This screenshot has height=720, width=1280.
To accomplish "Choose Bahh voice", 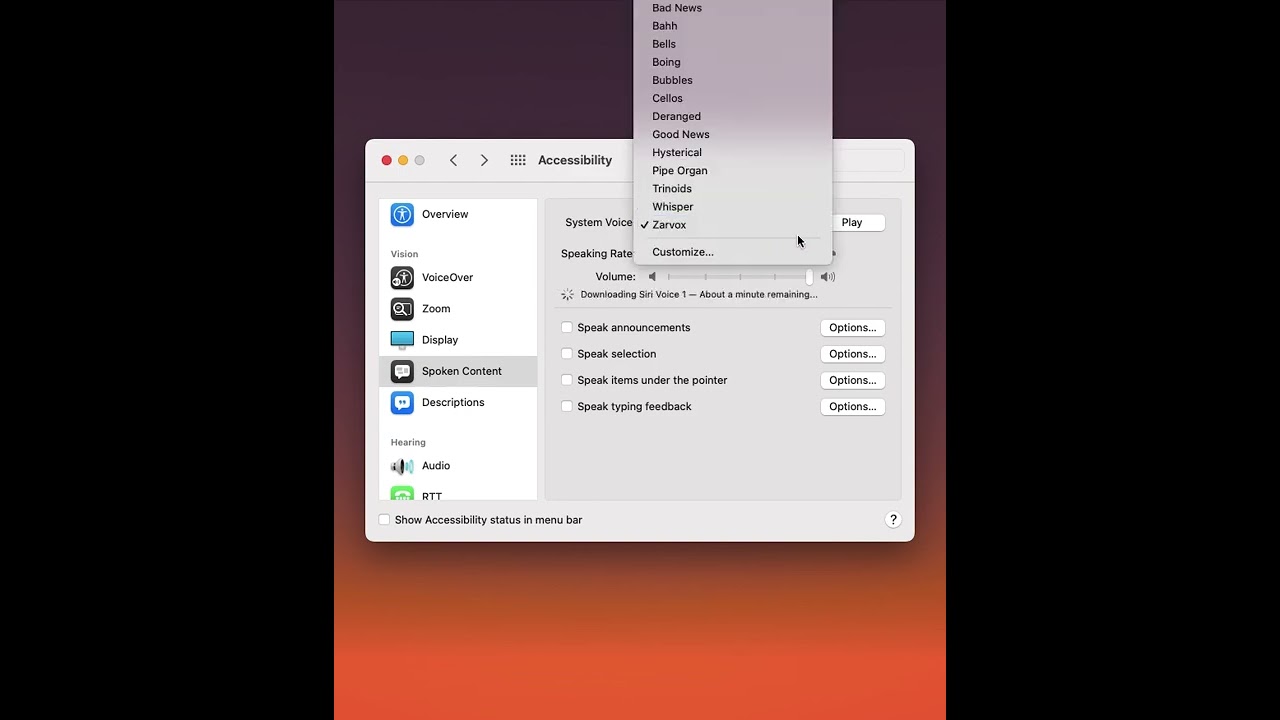I will (733, 26).
